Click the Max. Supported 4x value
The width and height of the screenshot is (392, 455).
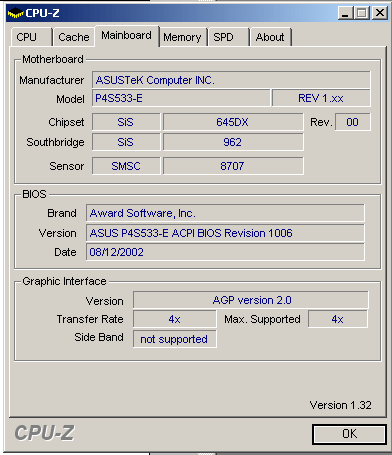pos(338,319)
